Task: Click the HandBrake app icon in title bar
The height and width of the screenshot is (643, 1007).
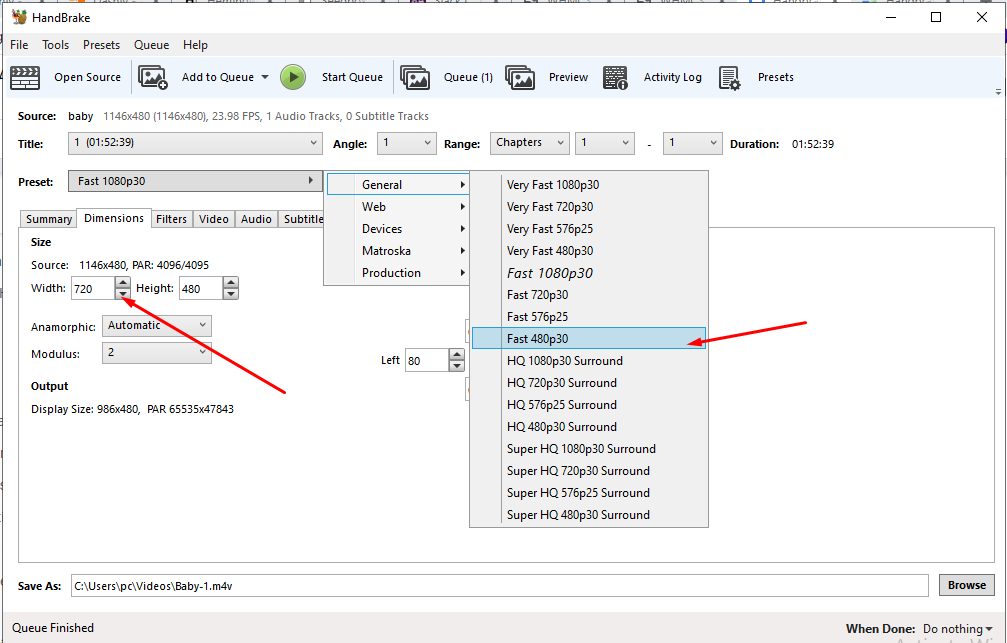Action: click(x=18, y=17)
